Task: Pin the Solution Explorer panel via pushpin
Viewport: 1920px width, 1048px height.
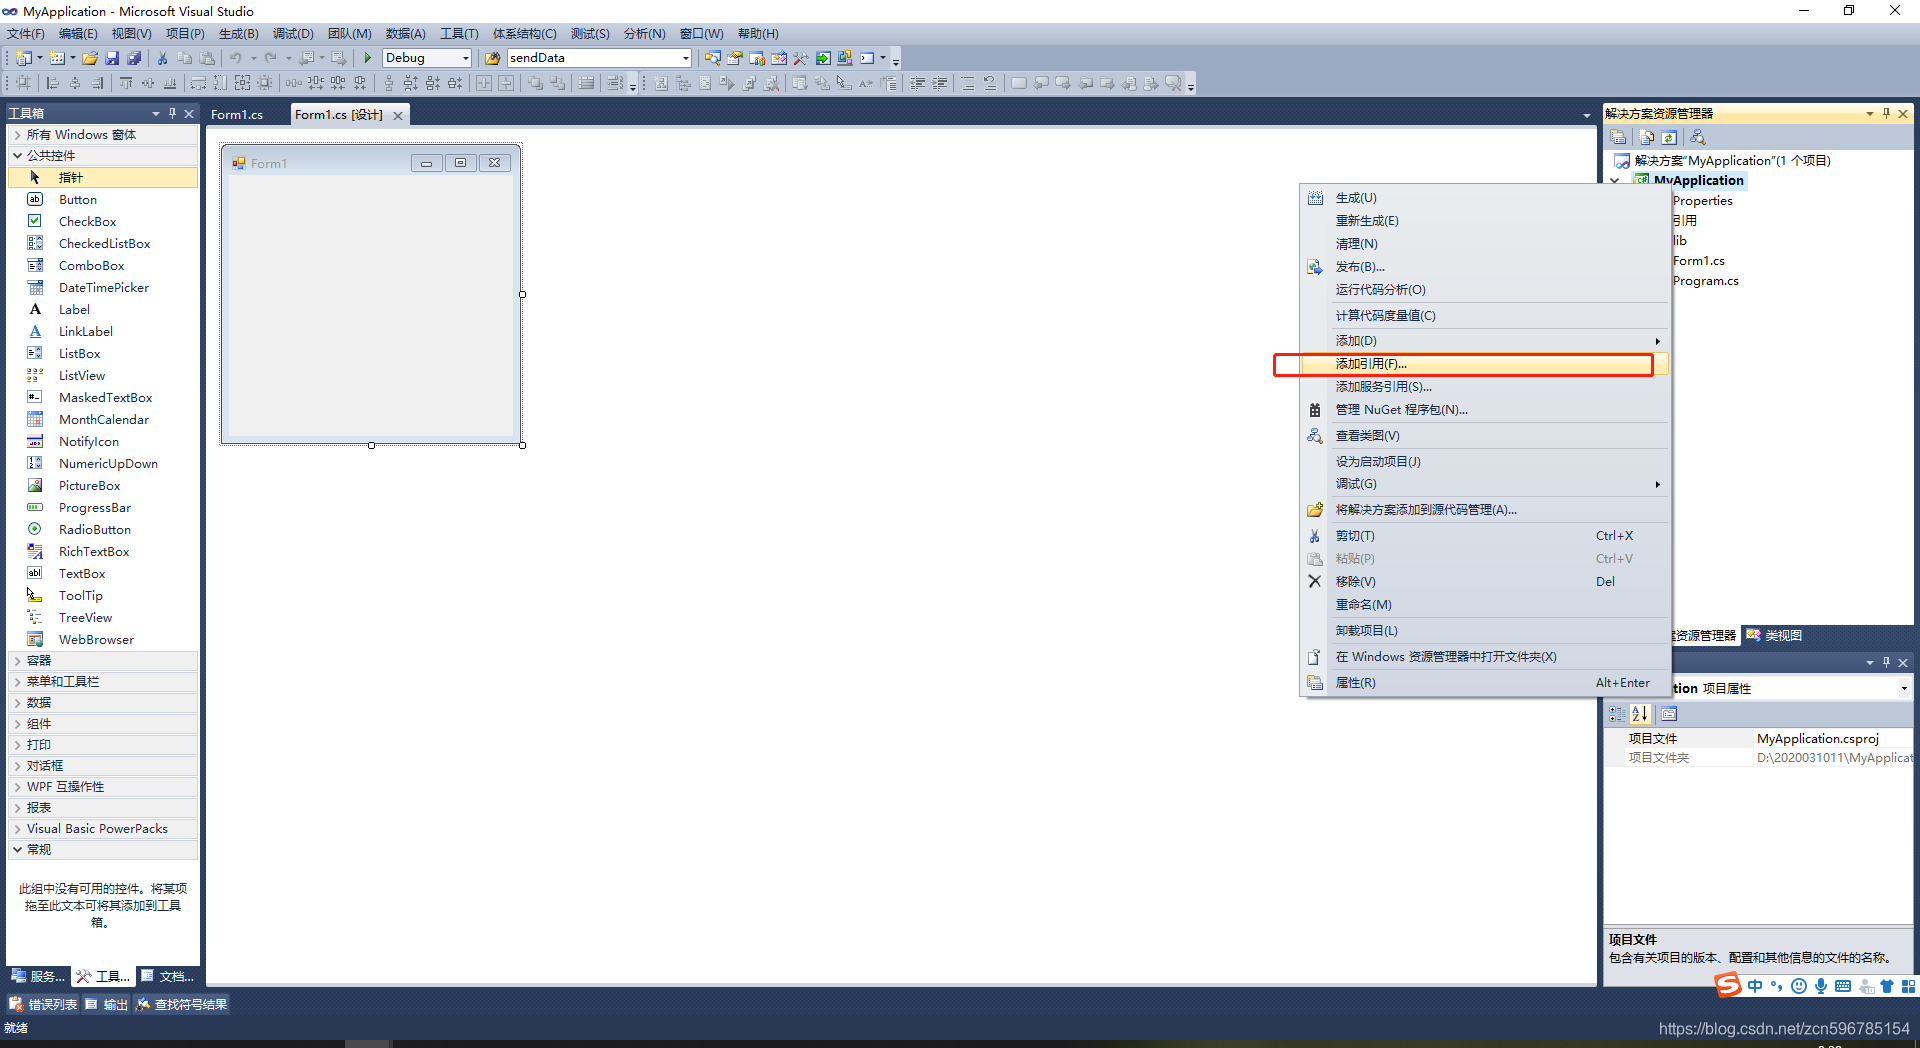Action: [1886, 113]
